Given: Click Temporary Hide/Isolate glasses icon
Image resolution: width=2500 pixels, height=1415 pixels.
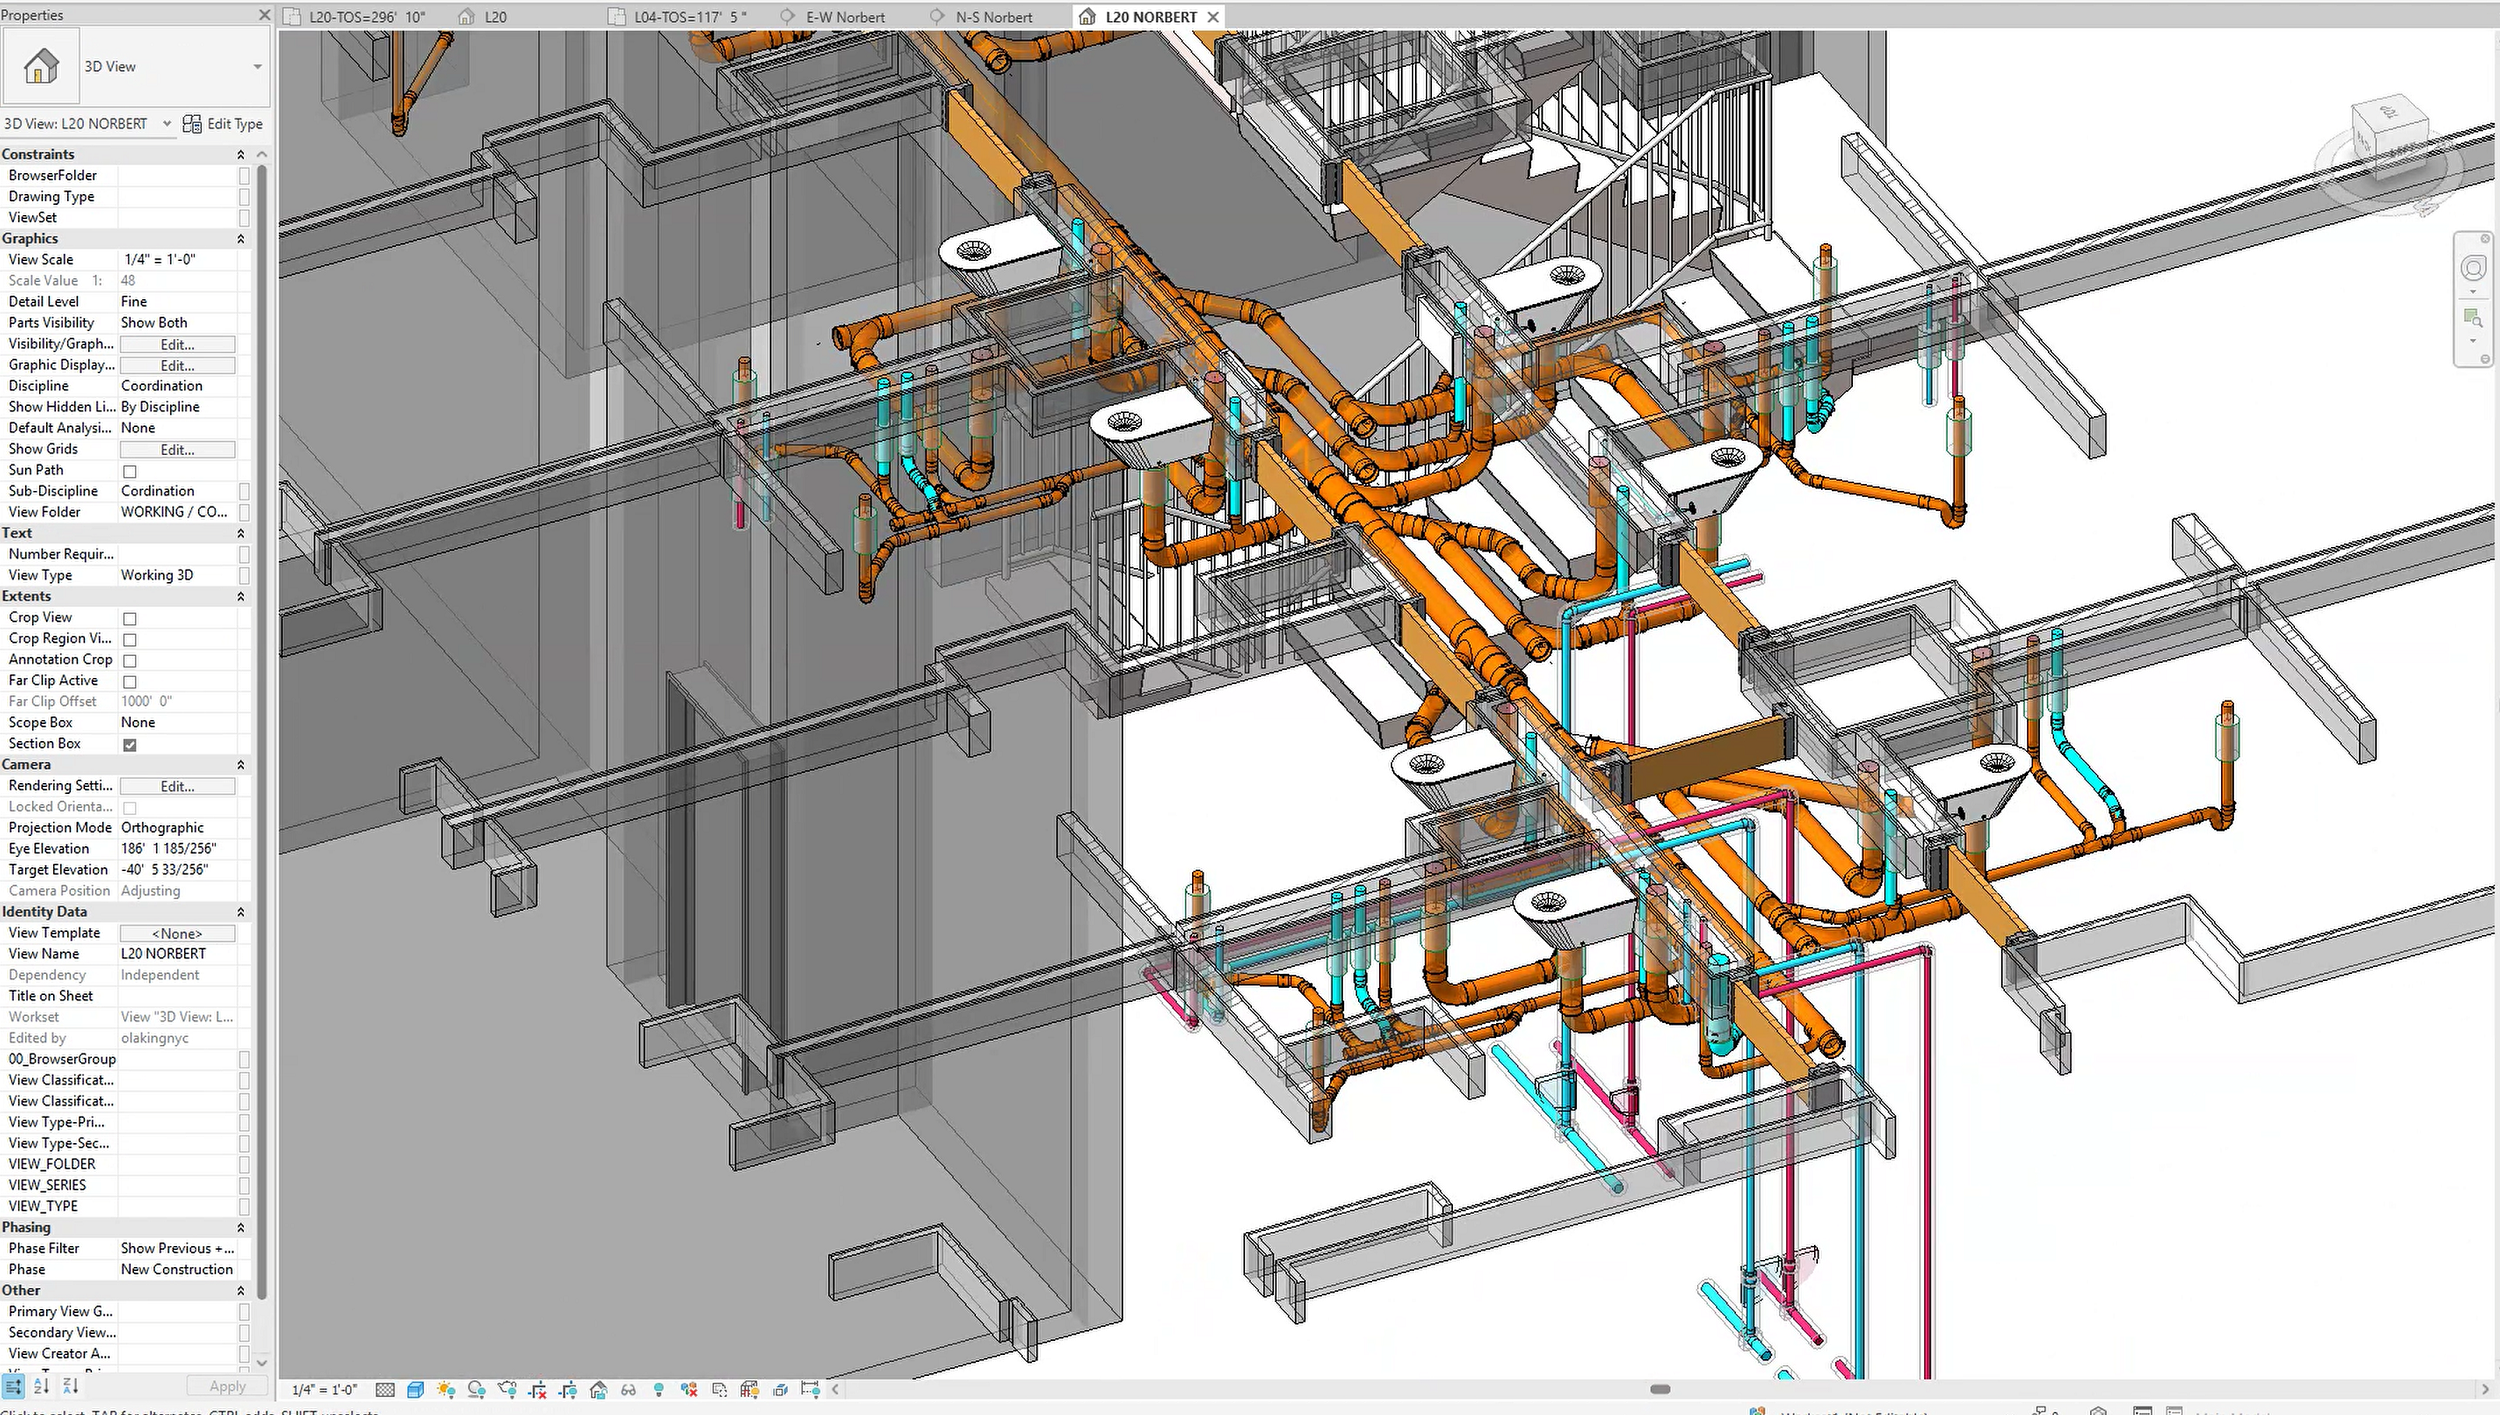Looking at the screenshot, I should click(628, 1389).
